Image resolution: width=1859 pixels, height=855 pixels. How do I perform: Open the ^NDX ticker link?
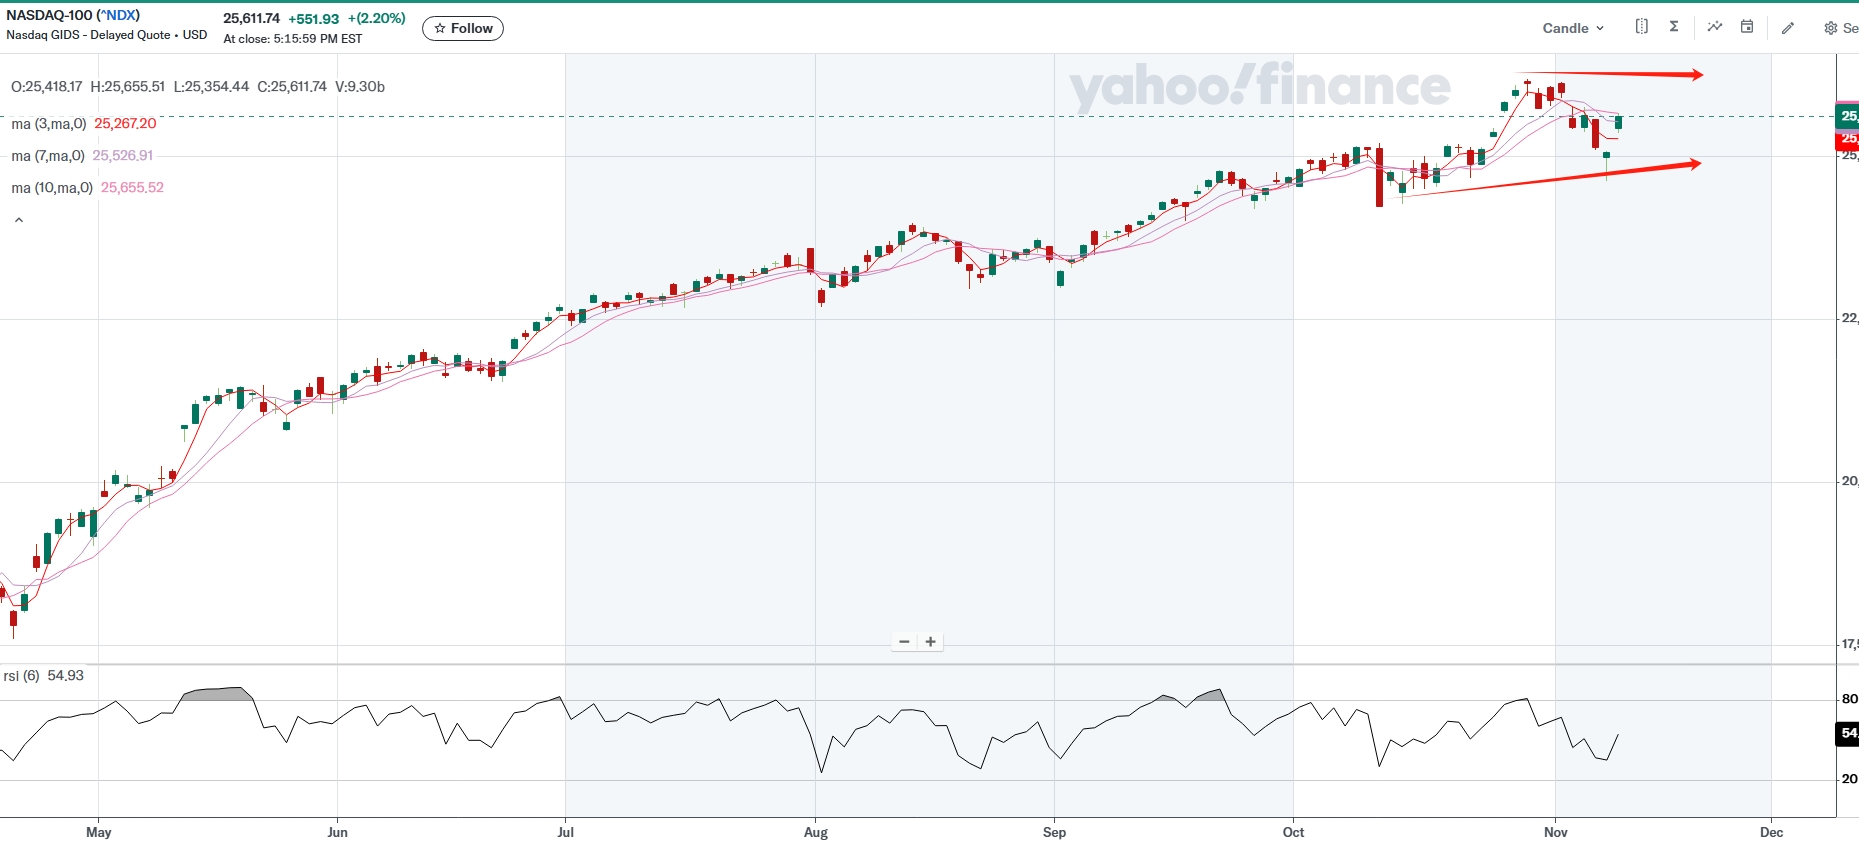(x=118, y=15)
